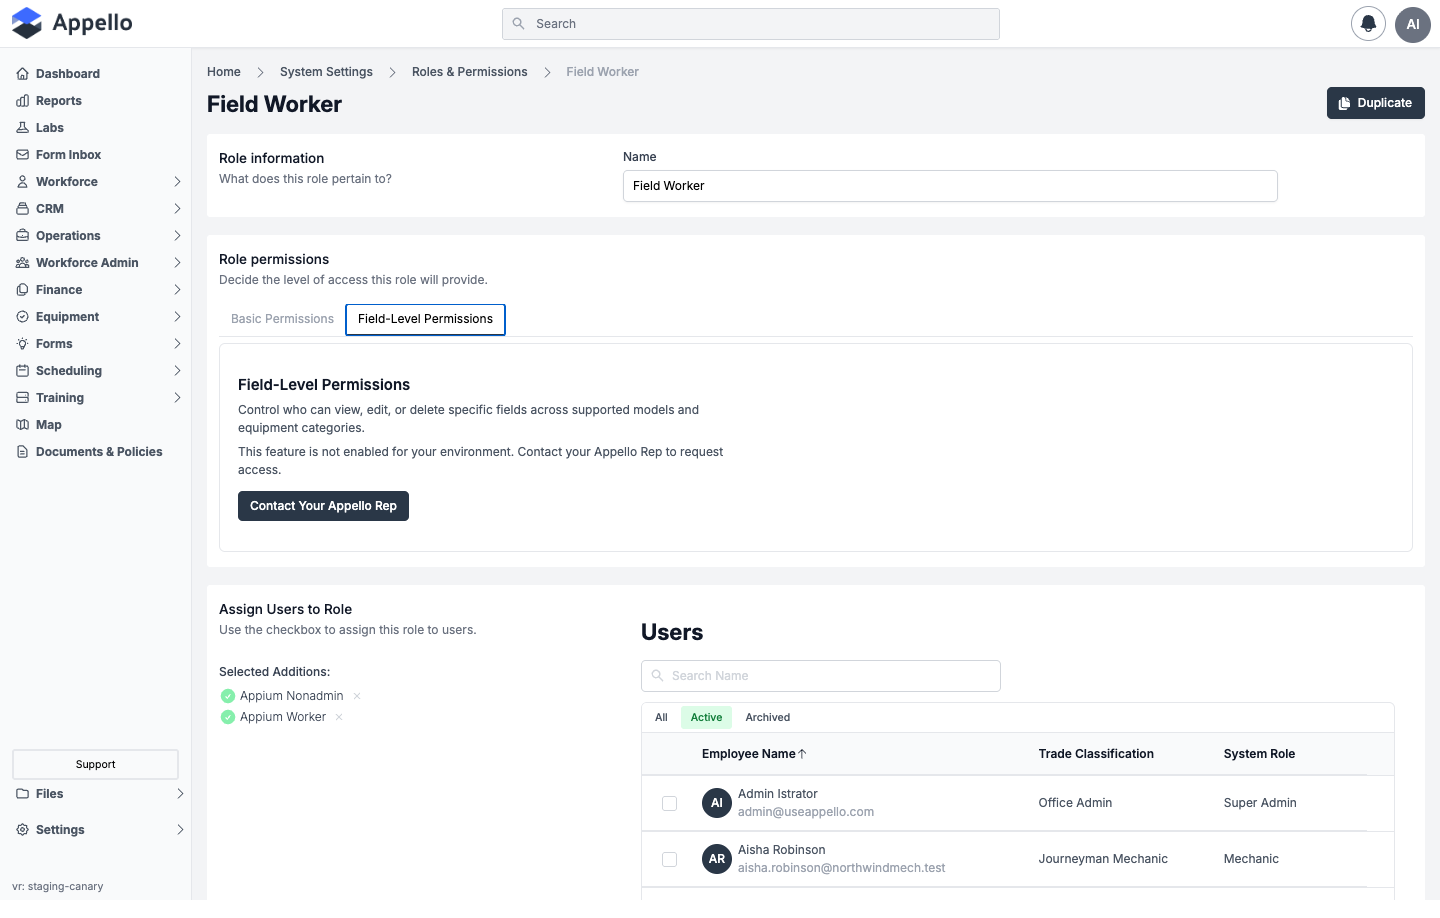Expand the Finance chevron

tap(177, 290)
